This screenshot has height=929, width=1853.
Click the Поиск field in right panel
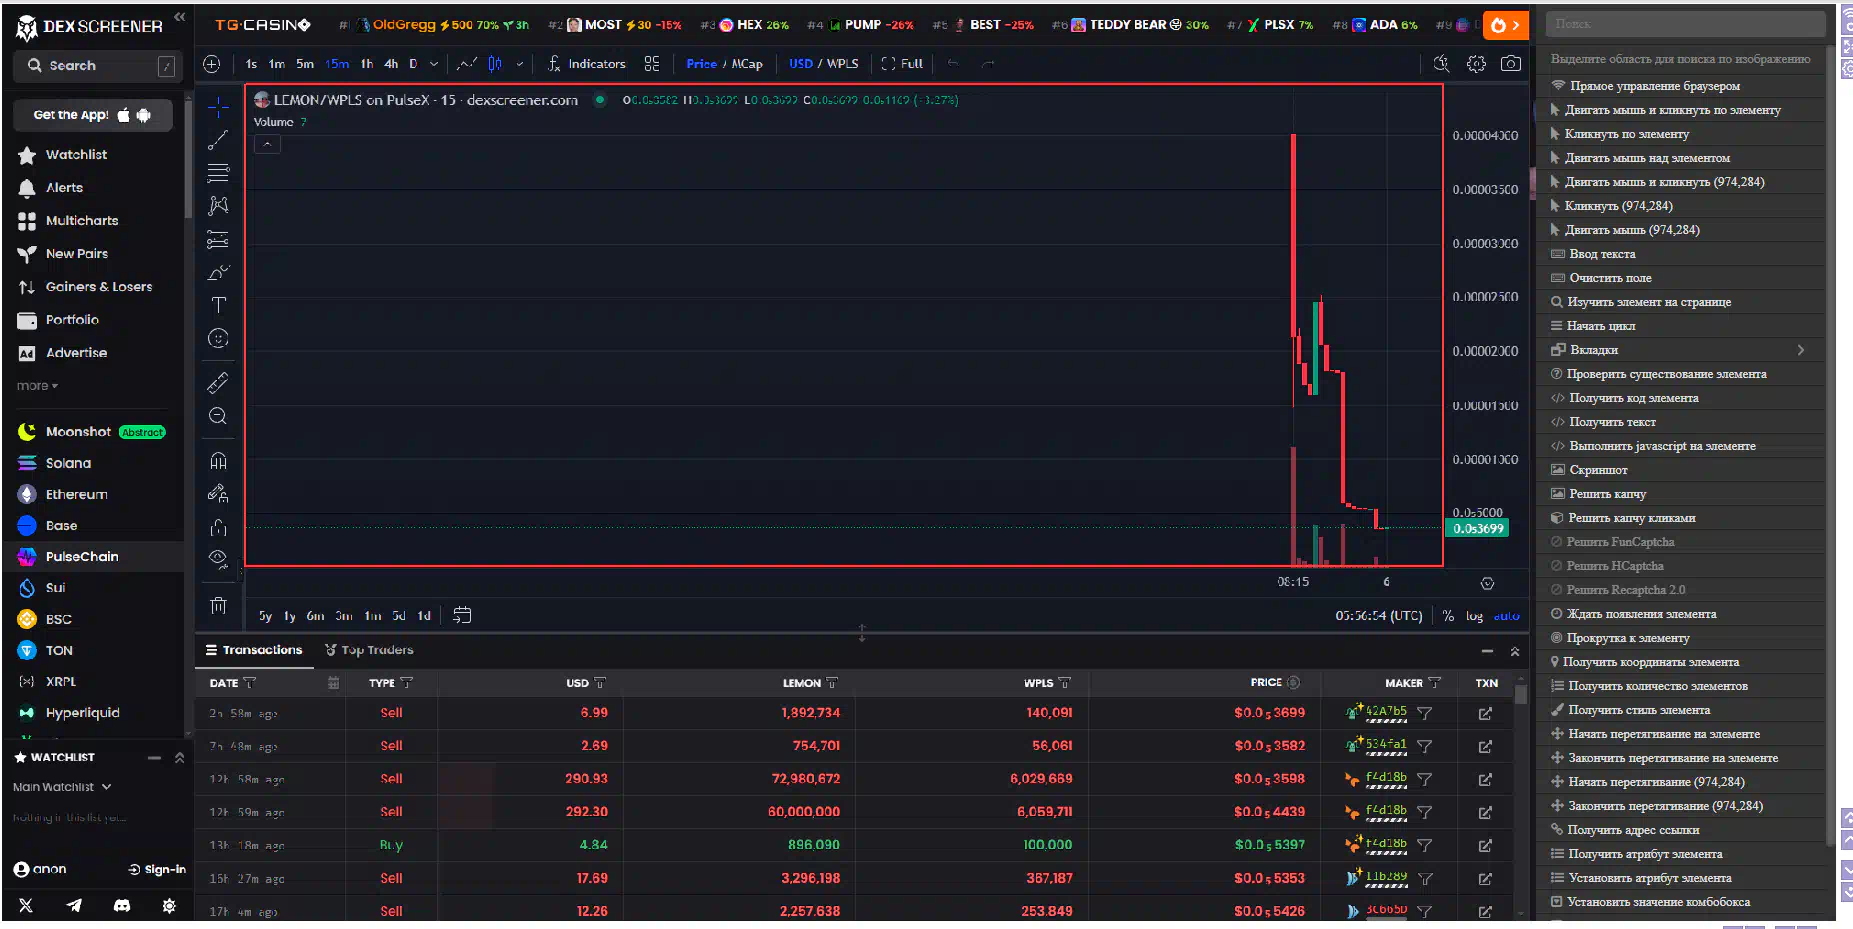click(1685, 24)
